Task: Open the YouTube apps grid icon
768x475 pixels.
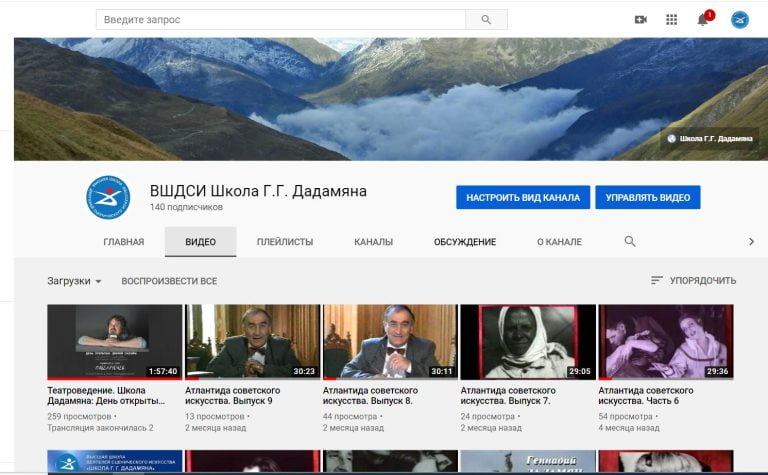Action: tap(672, 20)
